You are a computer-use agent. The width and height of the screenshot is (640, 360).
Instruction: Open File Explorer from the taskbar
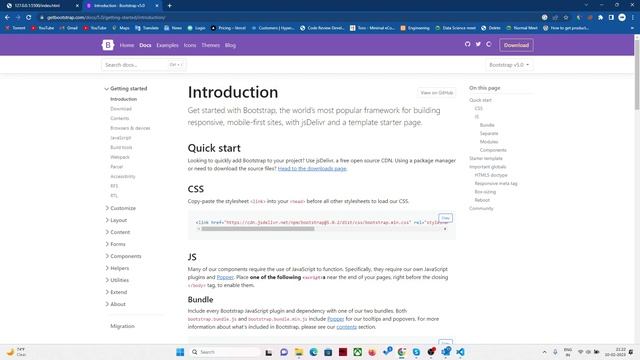click(299, 352)
